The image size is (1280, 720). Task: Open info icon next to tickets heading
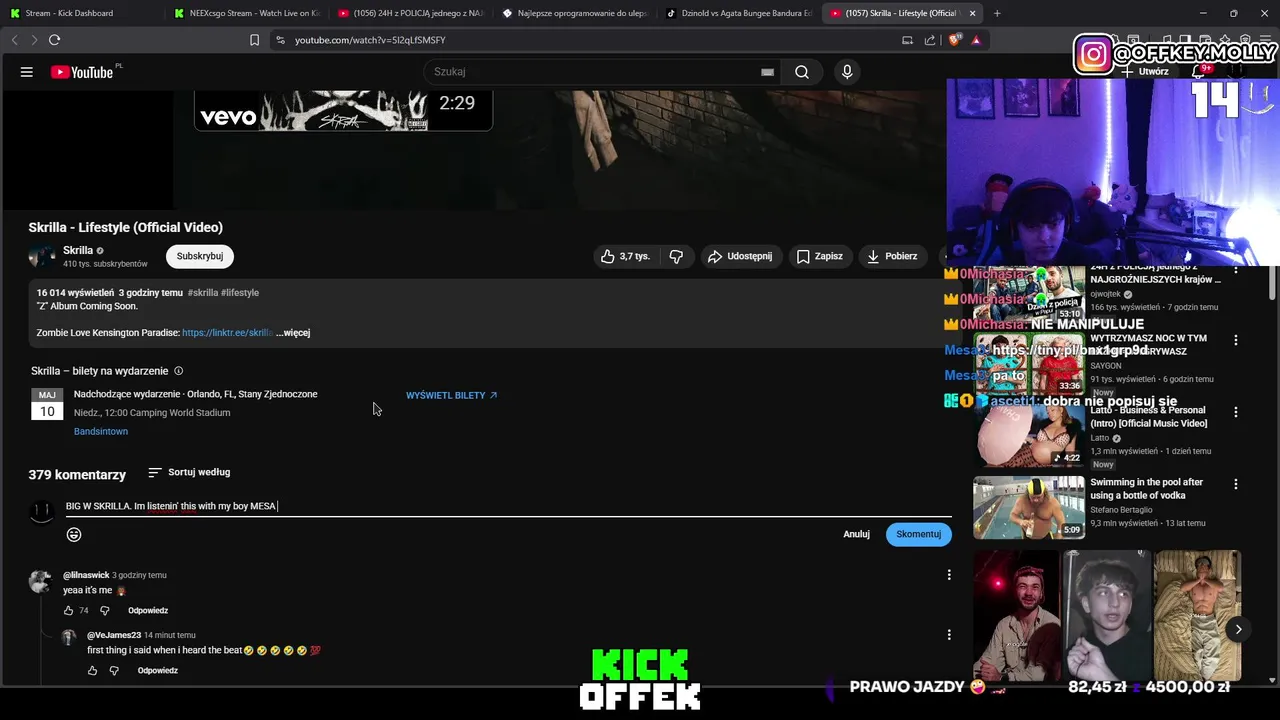point(179,371)
